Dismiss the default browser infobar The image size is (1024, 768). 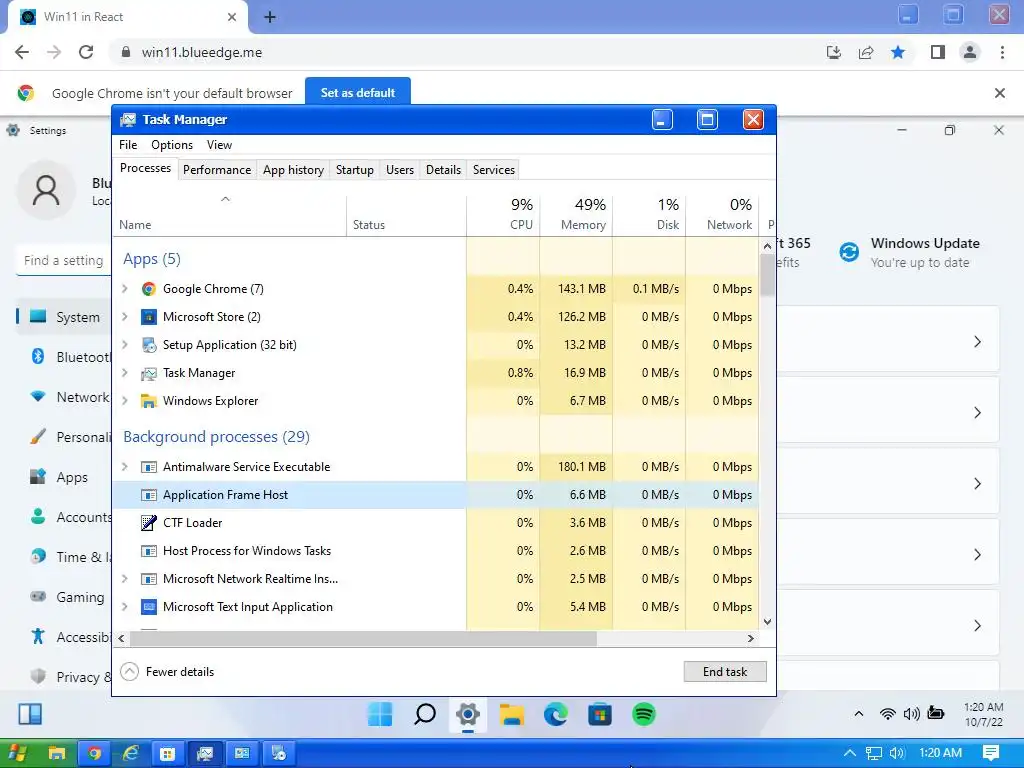click(1000, 93)
